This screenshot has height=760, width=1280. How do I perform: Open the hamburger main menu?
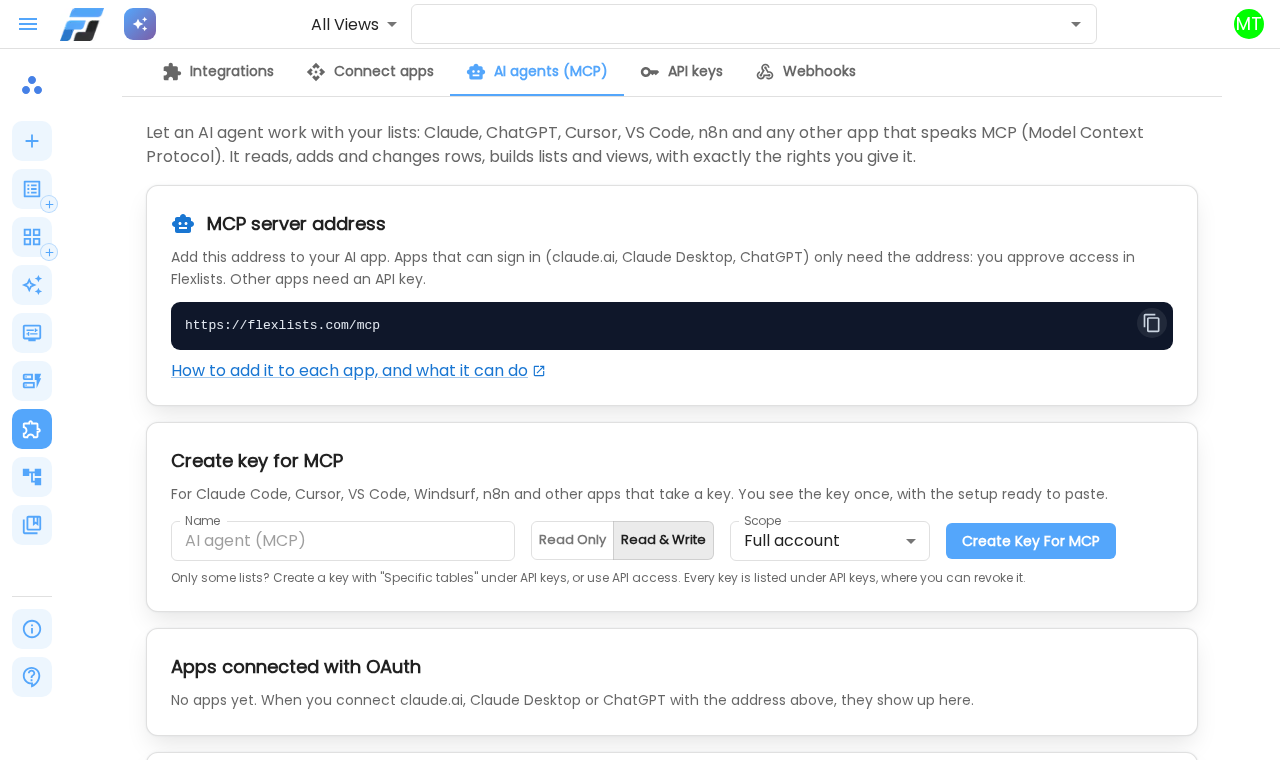pos(28,24)
